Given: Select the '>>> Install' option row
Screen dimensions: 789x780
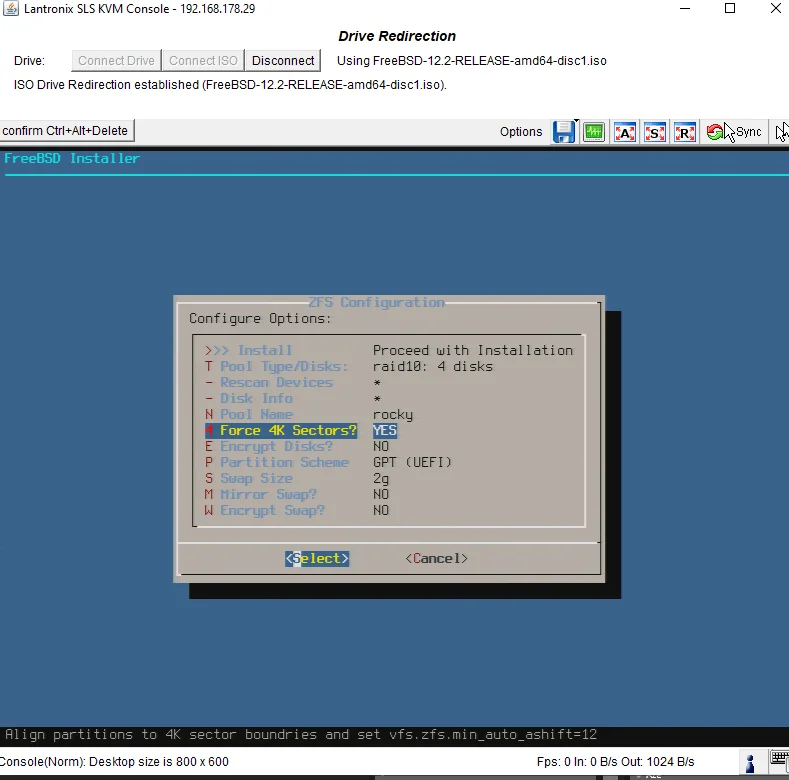Looking at the screenshot, I should click(x=388, y=350).
